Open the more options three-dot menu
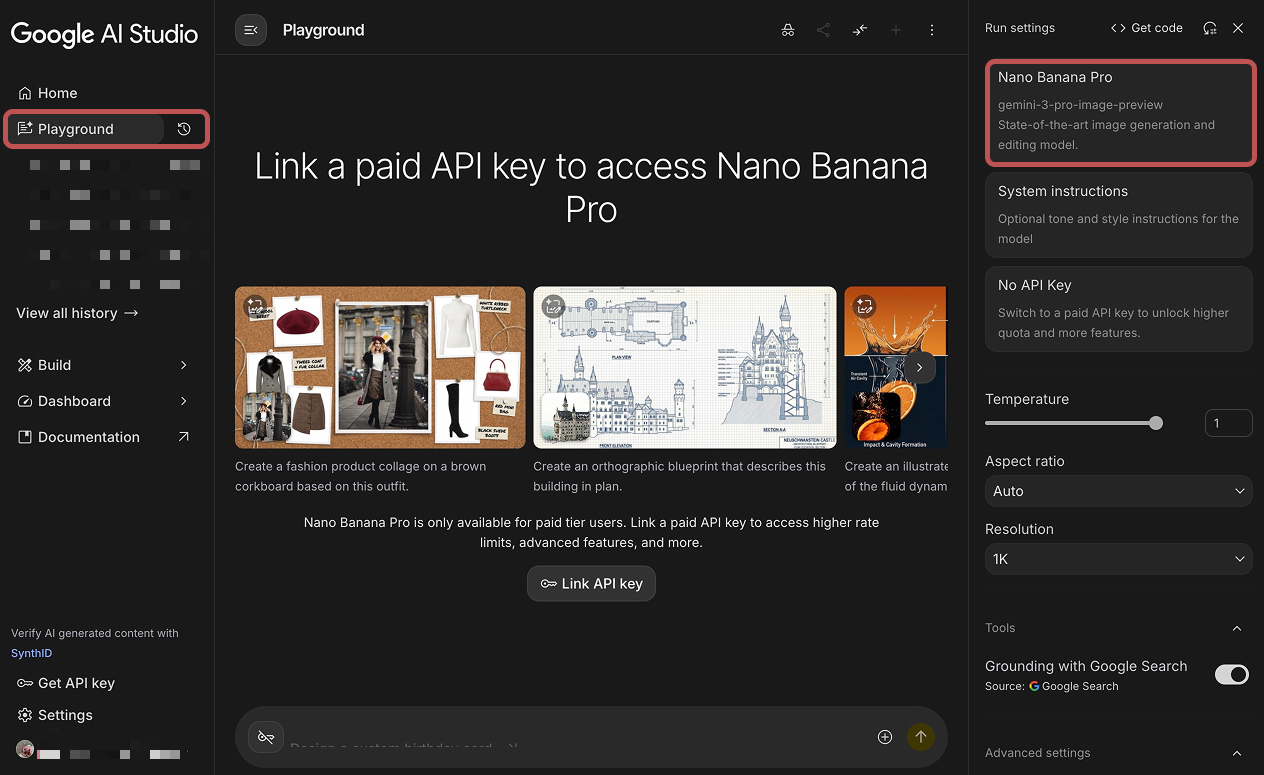Viewport: 1264px width, 775px height. click(x=931, y=30)
